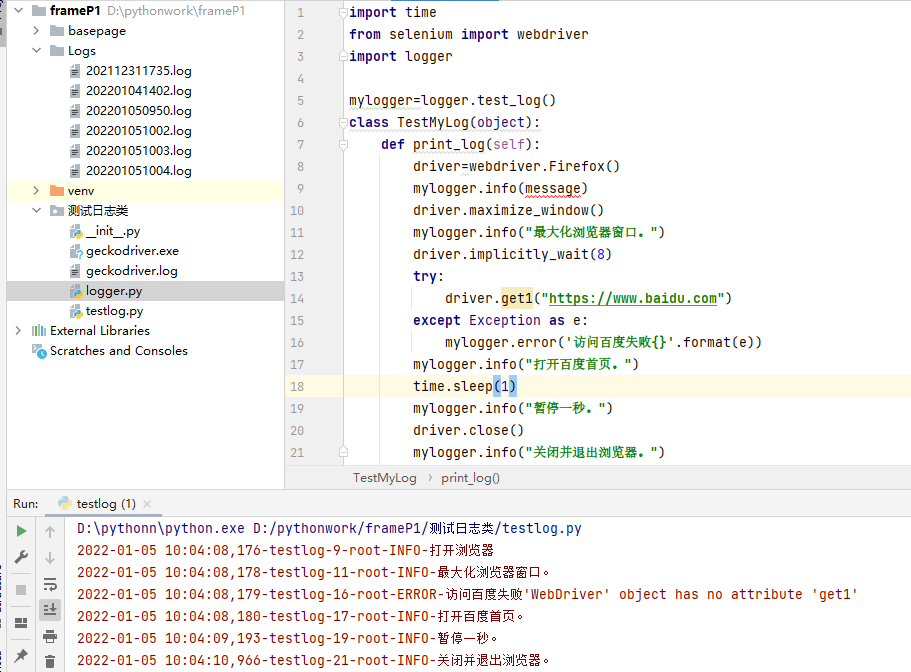Expand the venv folder

[x=36, y=191]
